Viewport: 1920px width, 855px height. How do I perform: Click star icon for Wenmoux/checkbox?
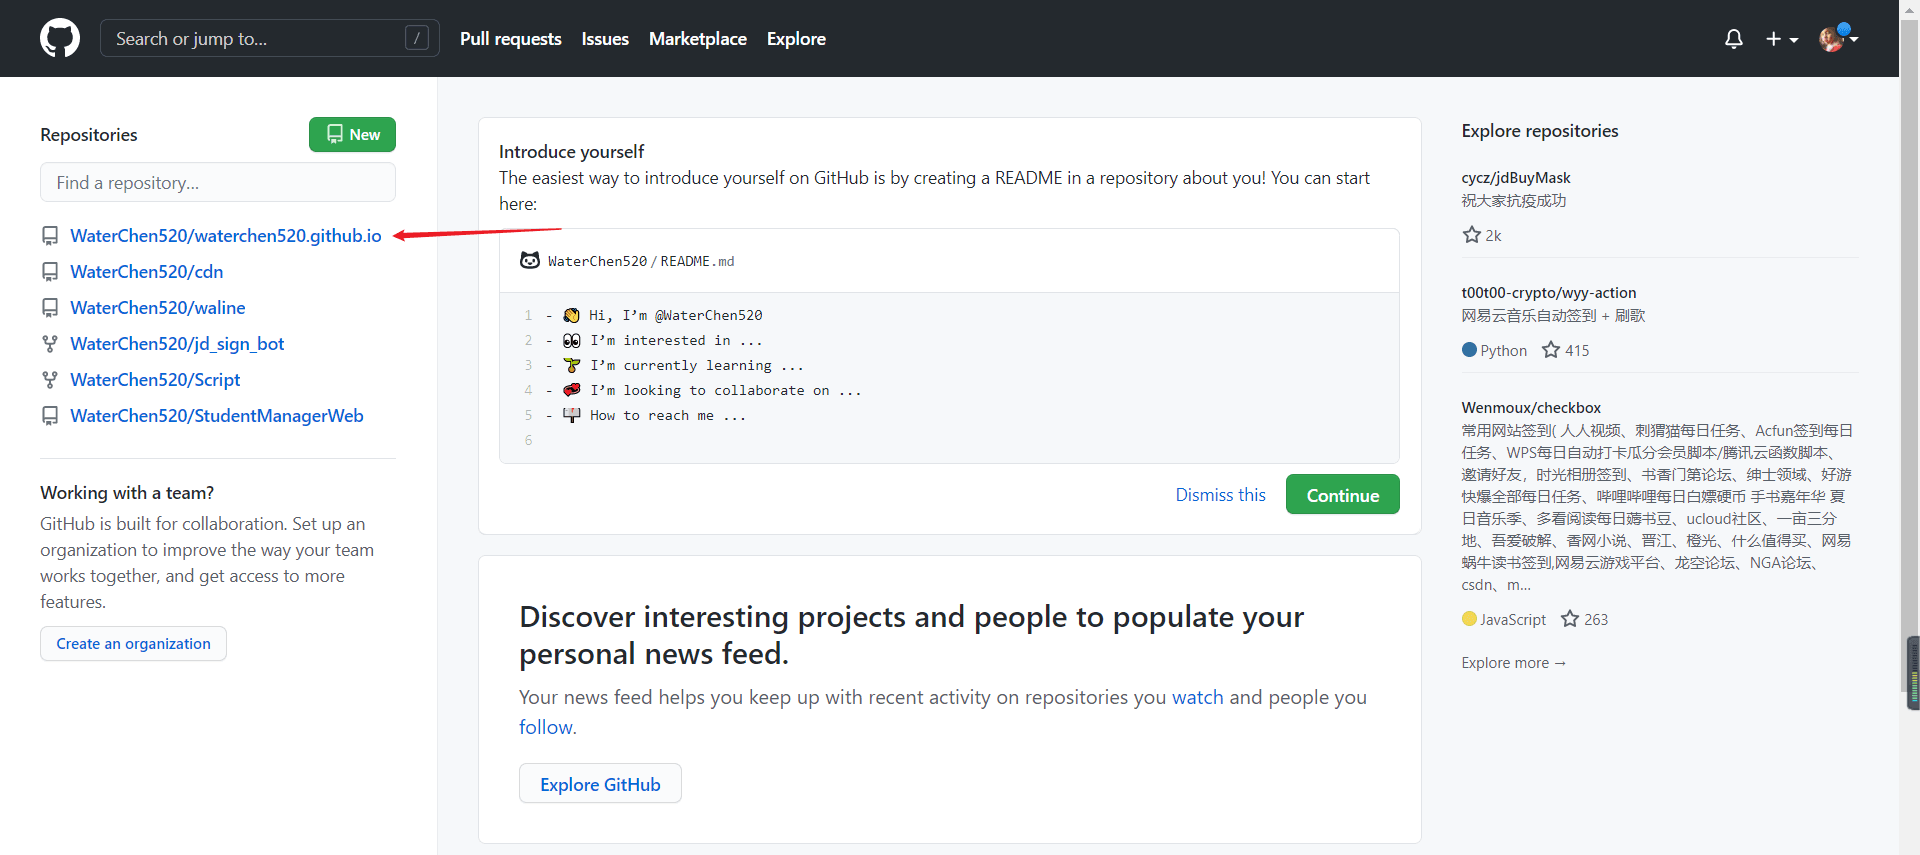[1570, 619]
